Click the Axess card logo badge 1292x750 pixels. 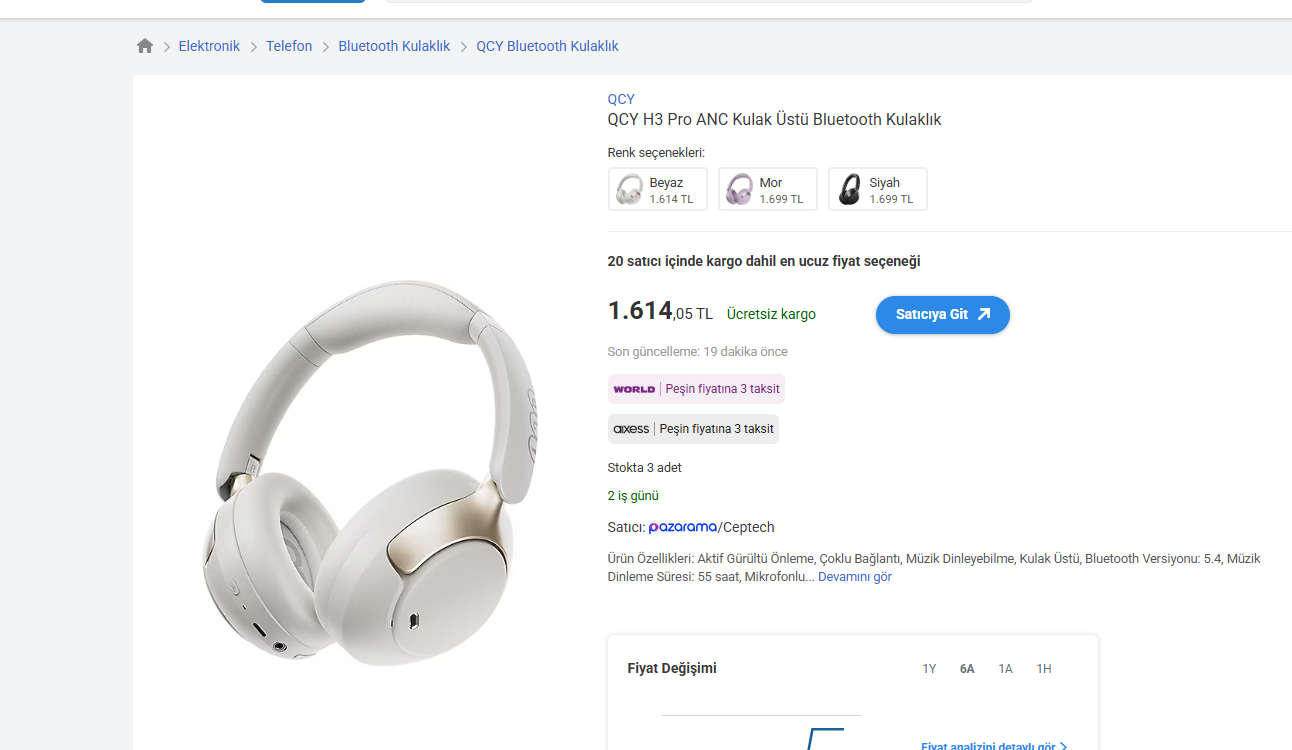[631, 429]
